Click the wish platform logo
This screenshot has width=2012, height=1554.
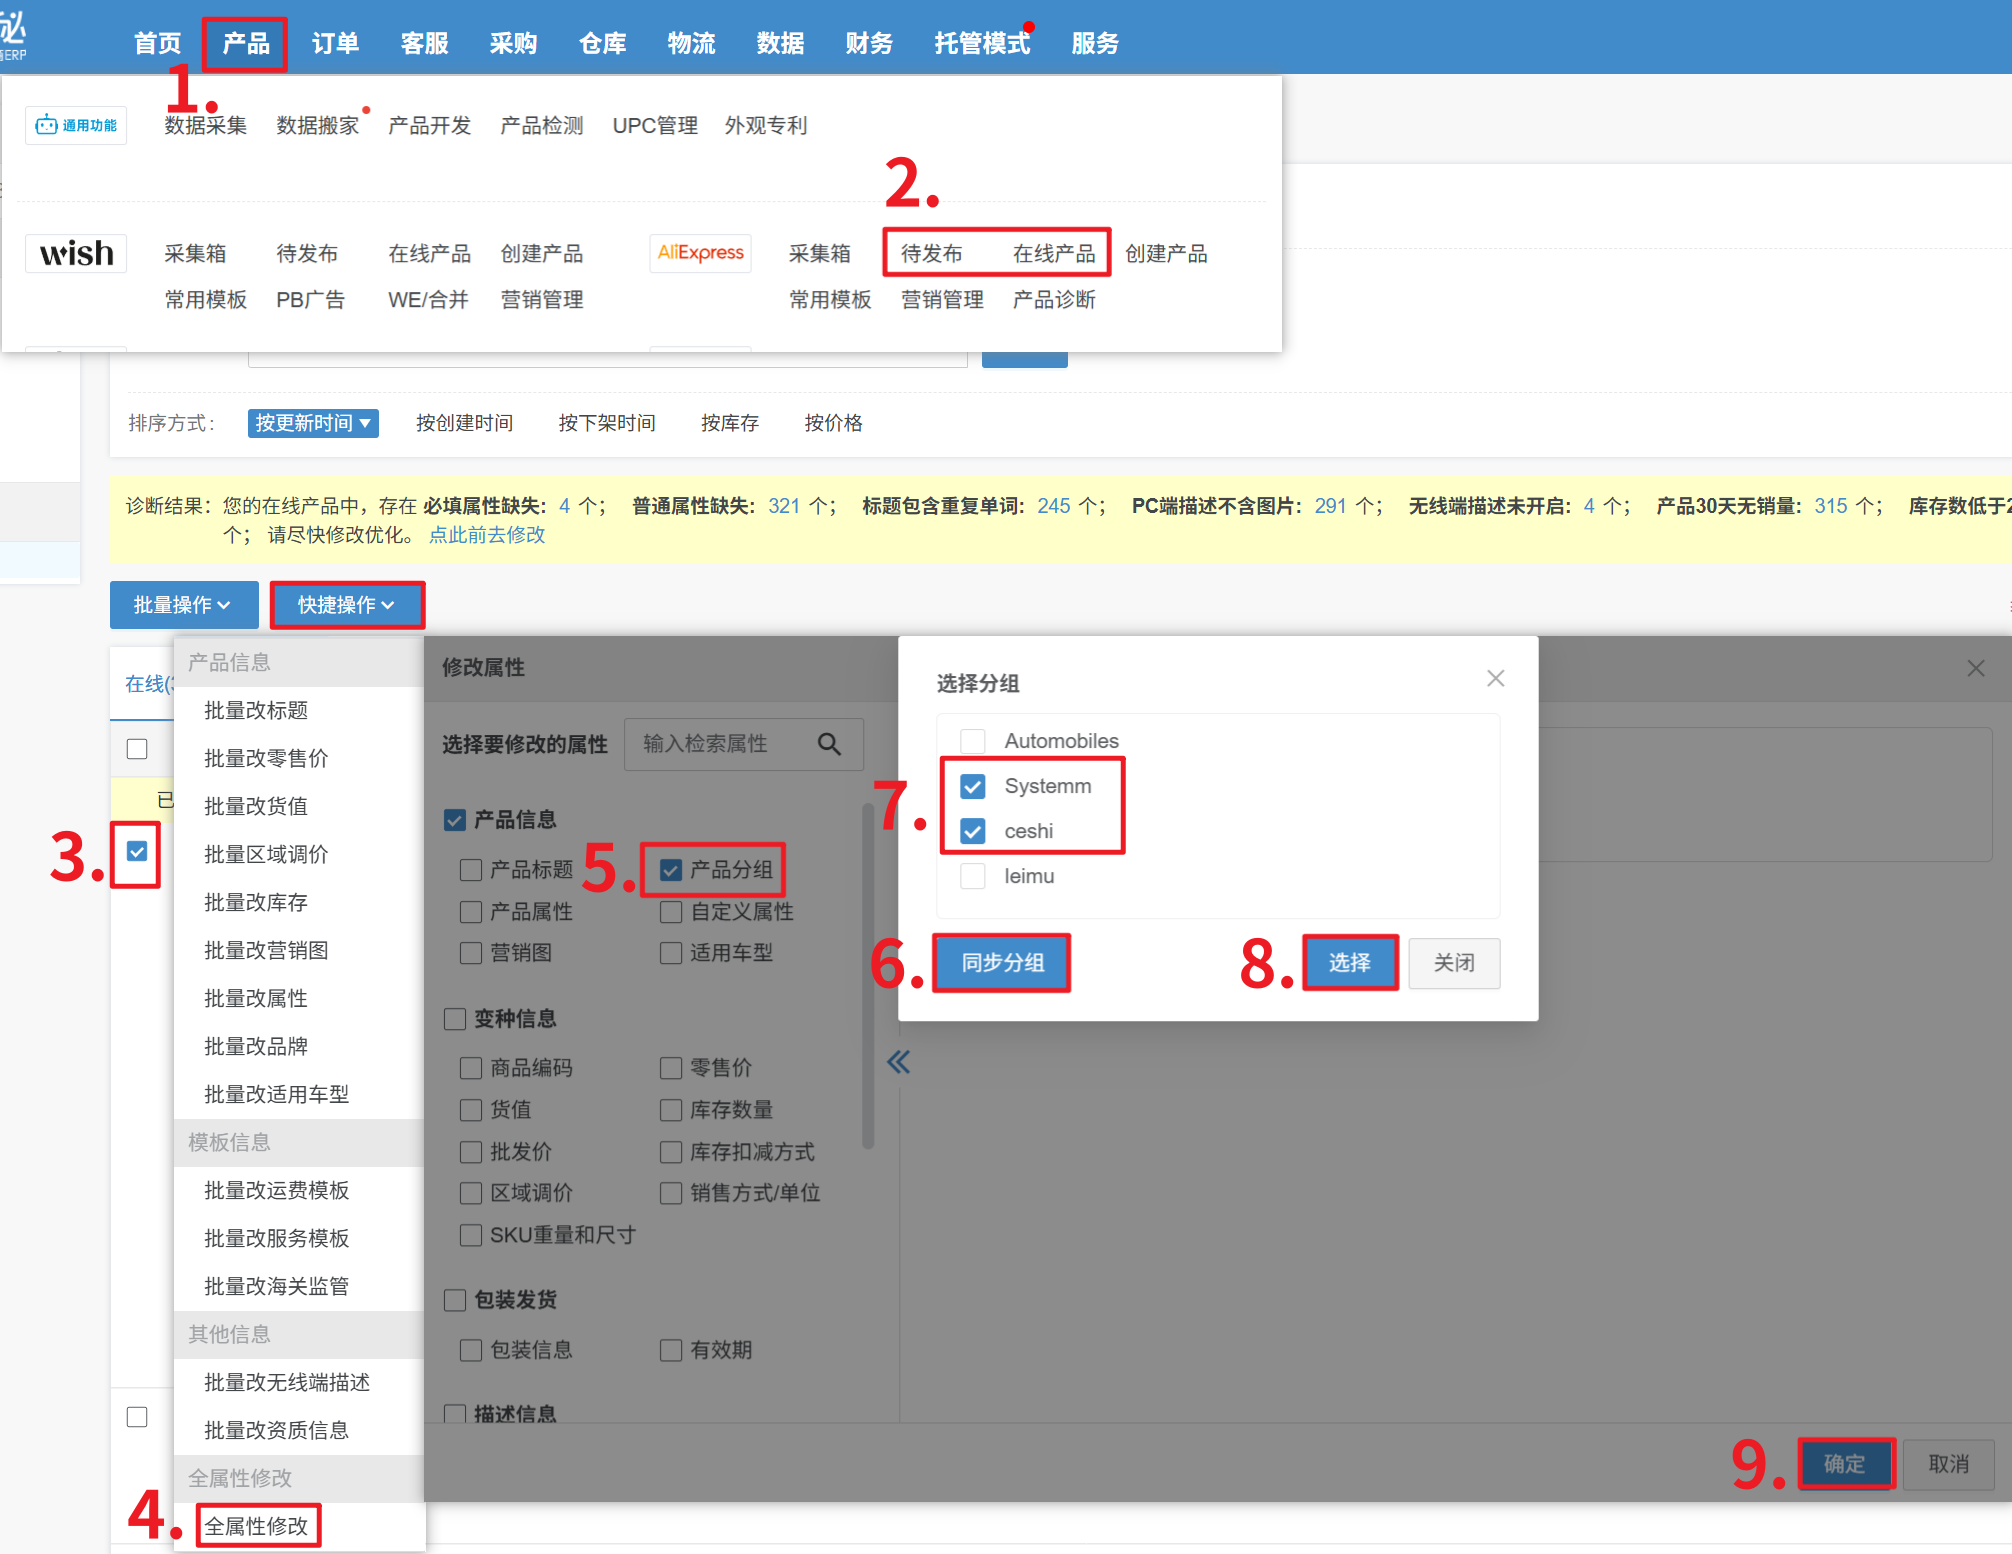[x=76, y=253]
